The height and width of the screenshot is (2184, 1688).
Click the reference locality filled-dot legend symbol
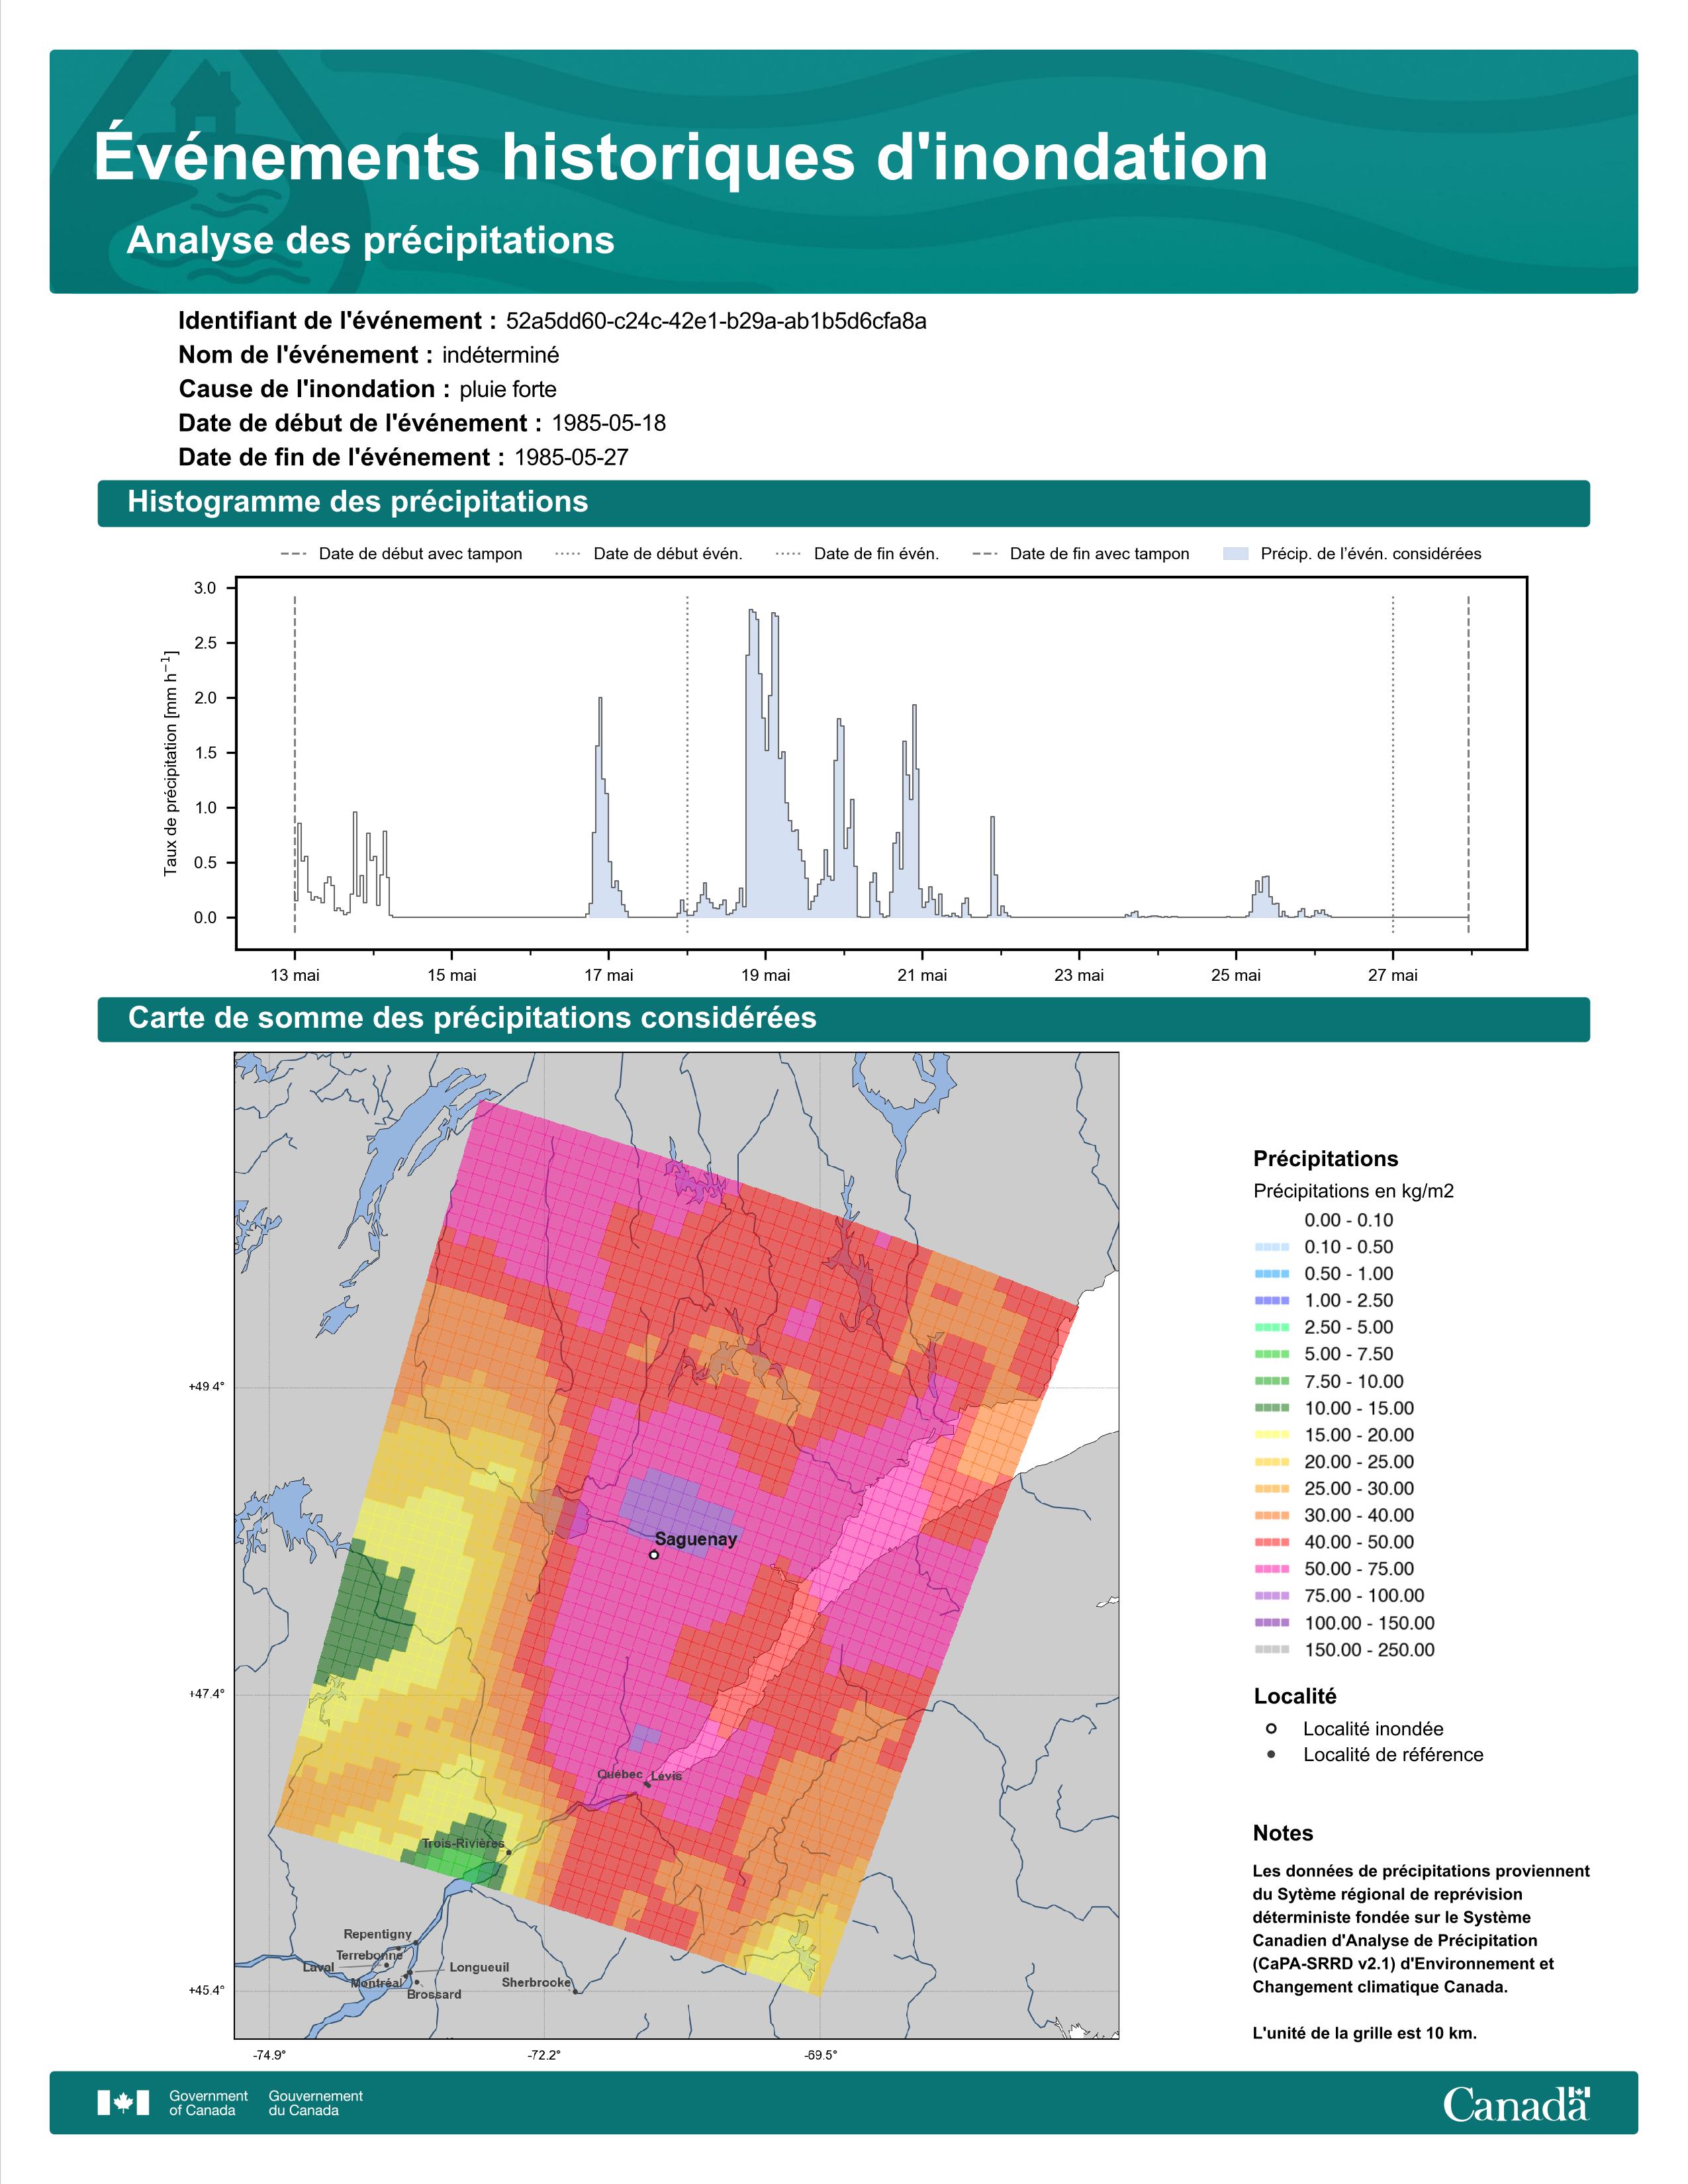(1271, 1755)
